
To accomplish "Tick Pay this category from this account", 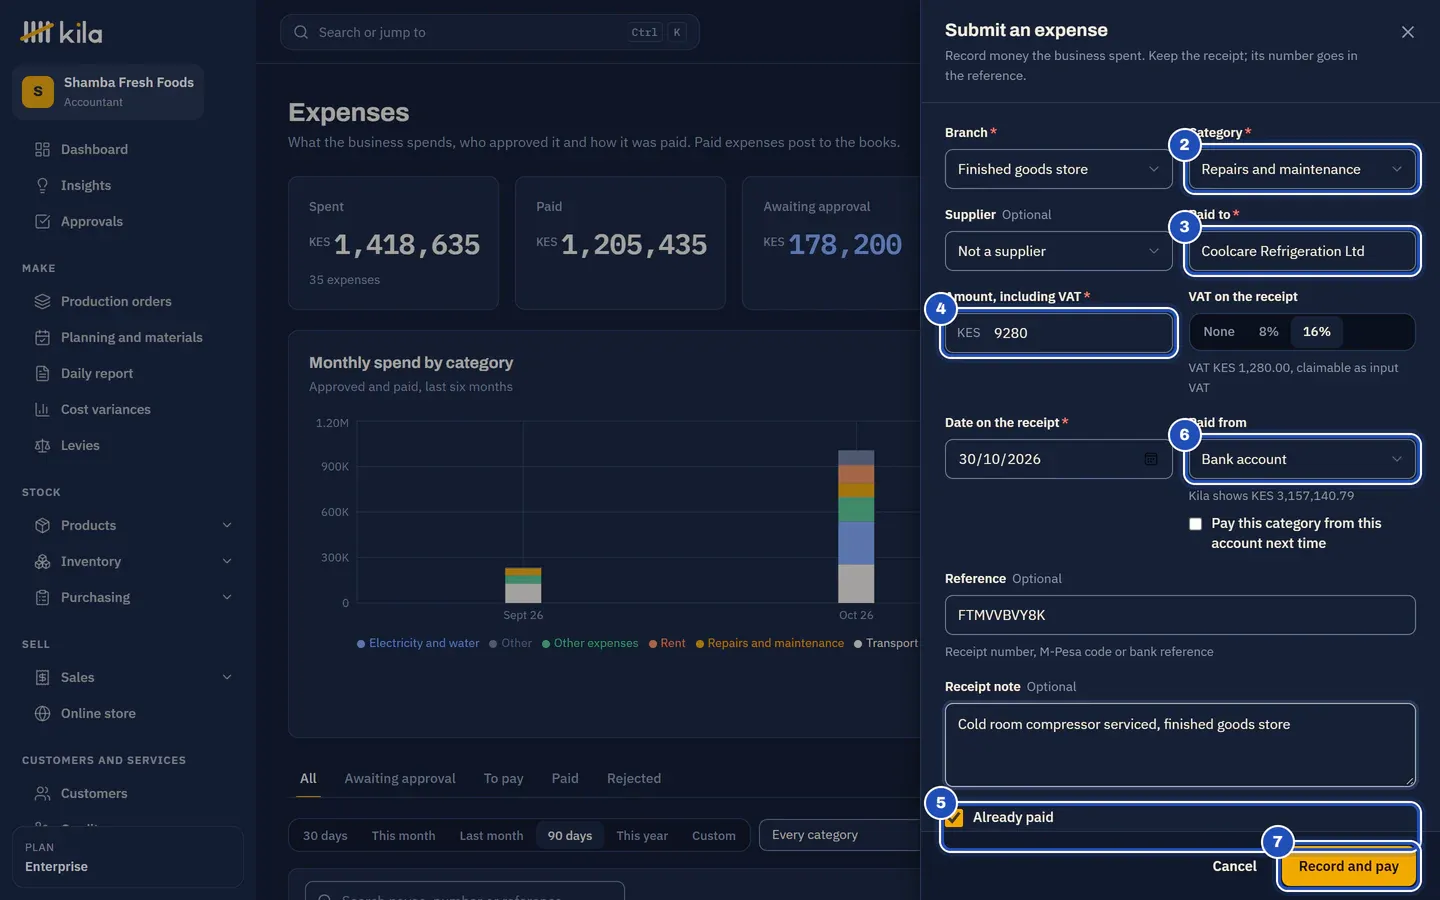I will pos(1195,524).
